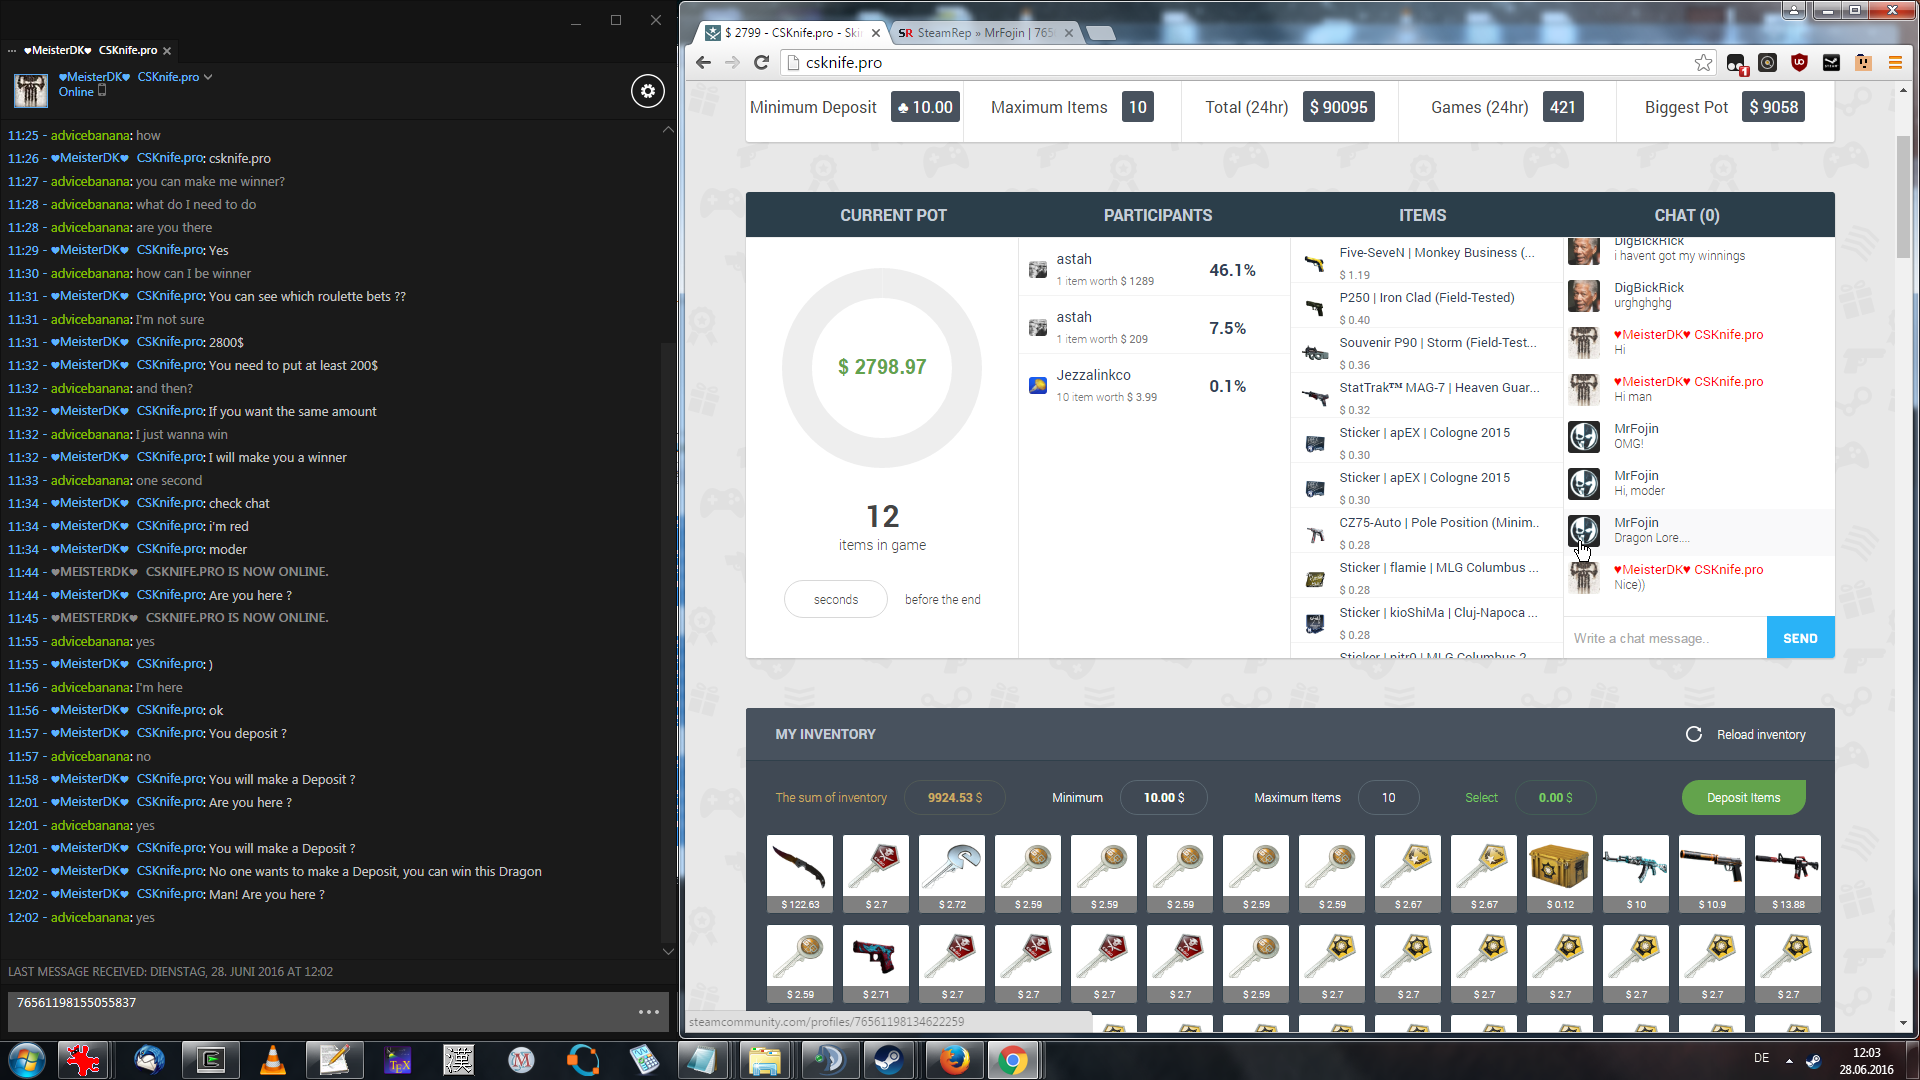Image resolution: width=1920 pixels, height=1080 pixels.
Task: Expand the chat tab list ellipsis
Action: tap(12, 50)
